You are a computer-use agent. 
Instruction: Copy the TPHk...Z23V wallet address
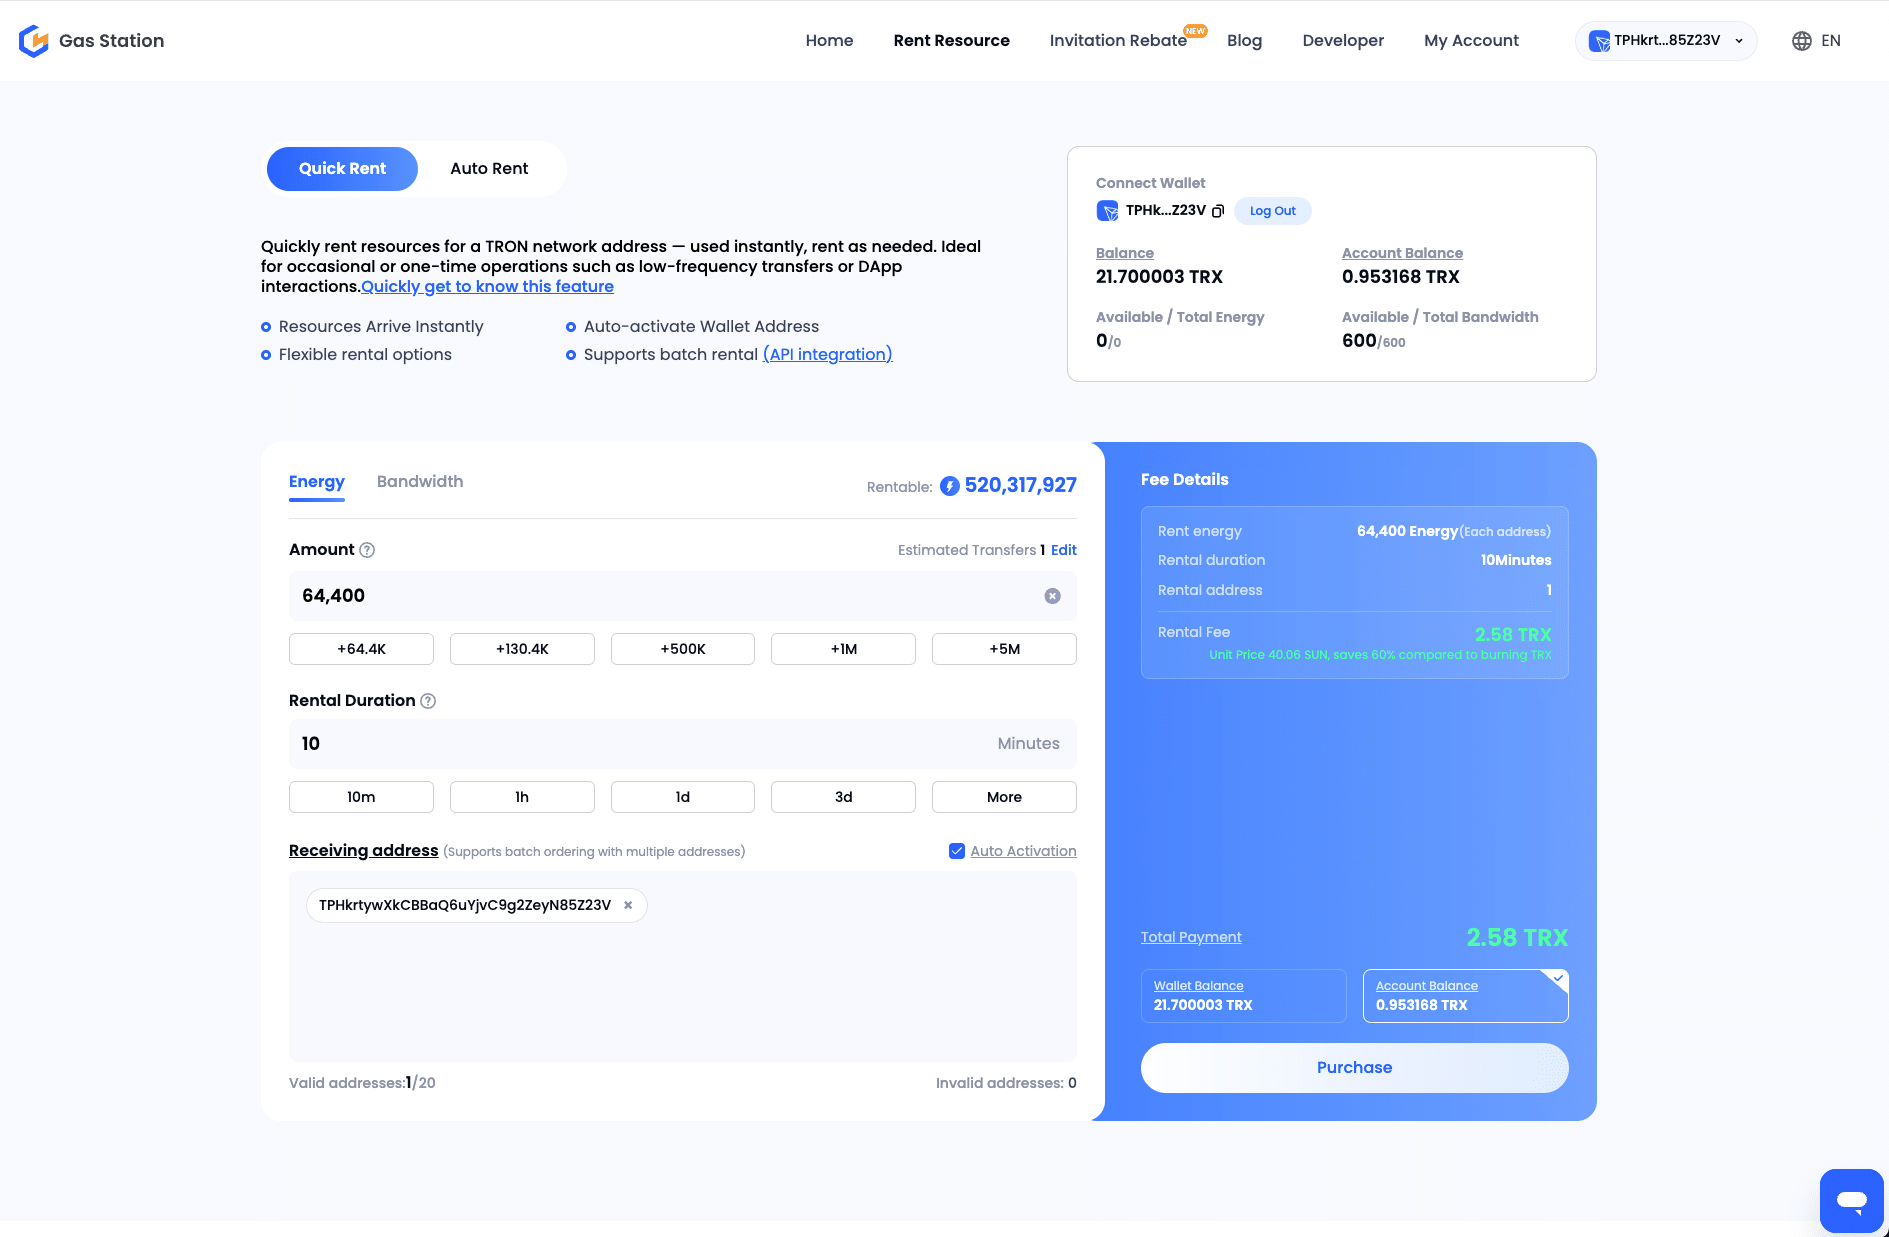pyautogui.click(x=1218, y=211)
